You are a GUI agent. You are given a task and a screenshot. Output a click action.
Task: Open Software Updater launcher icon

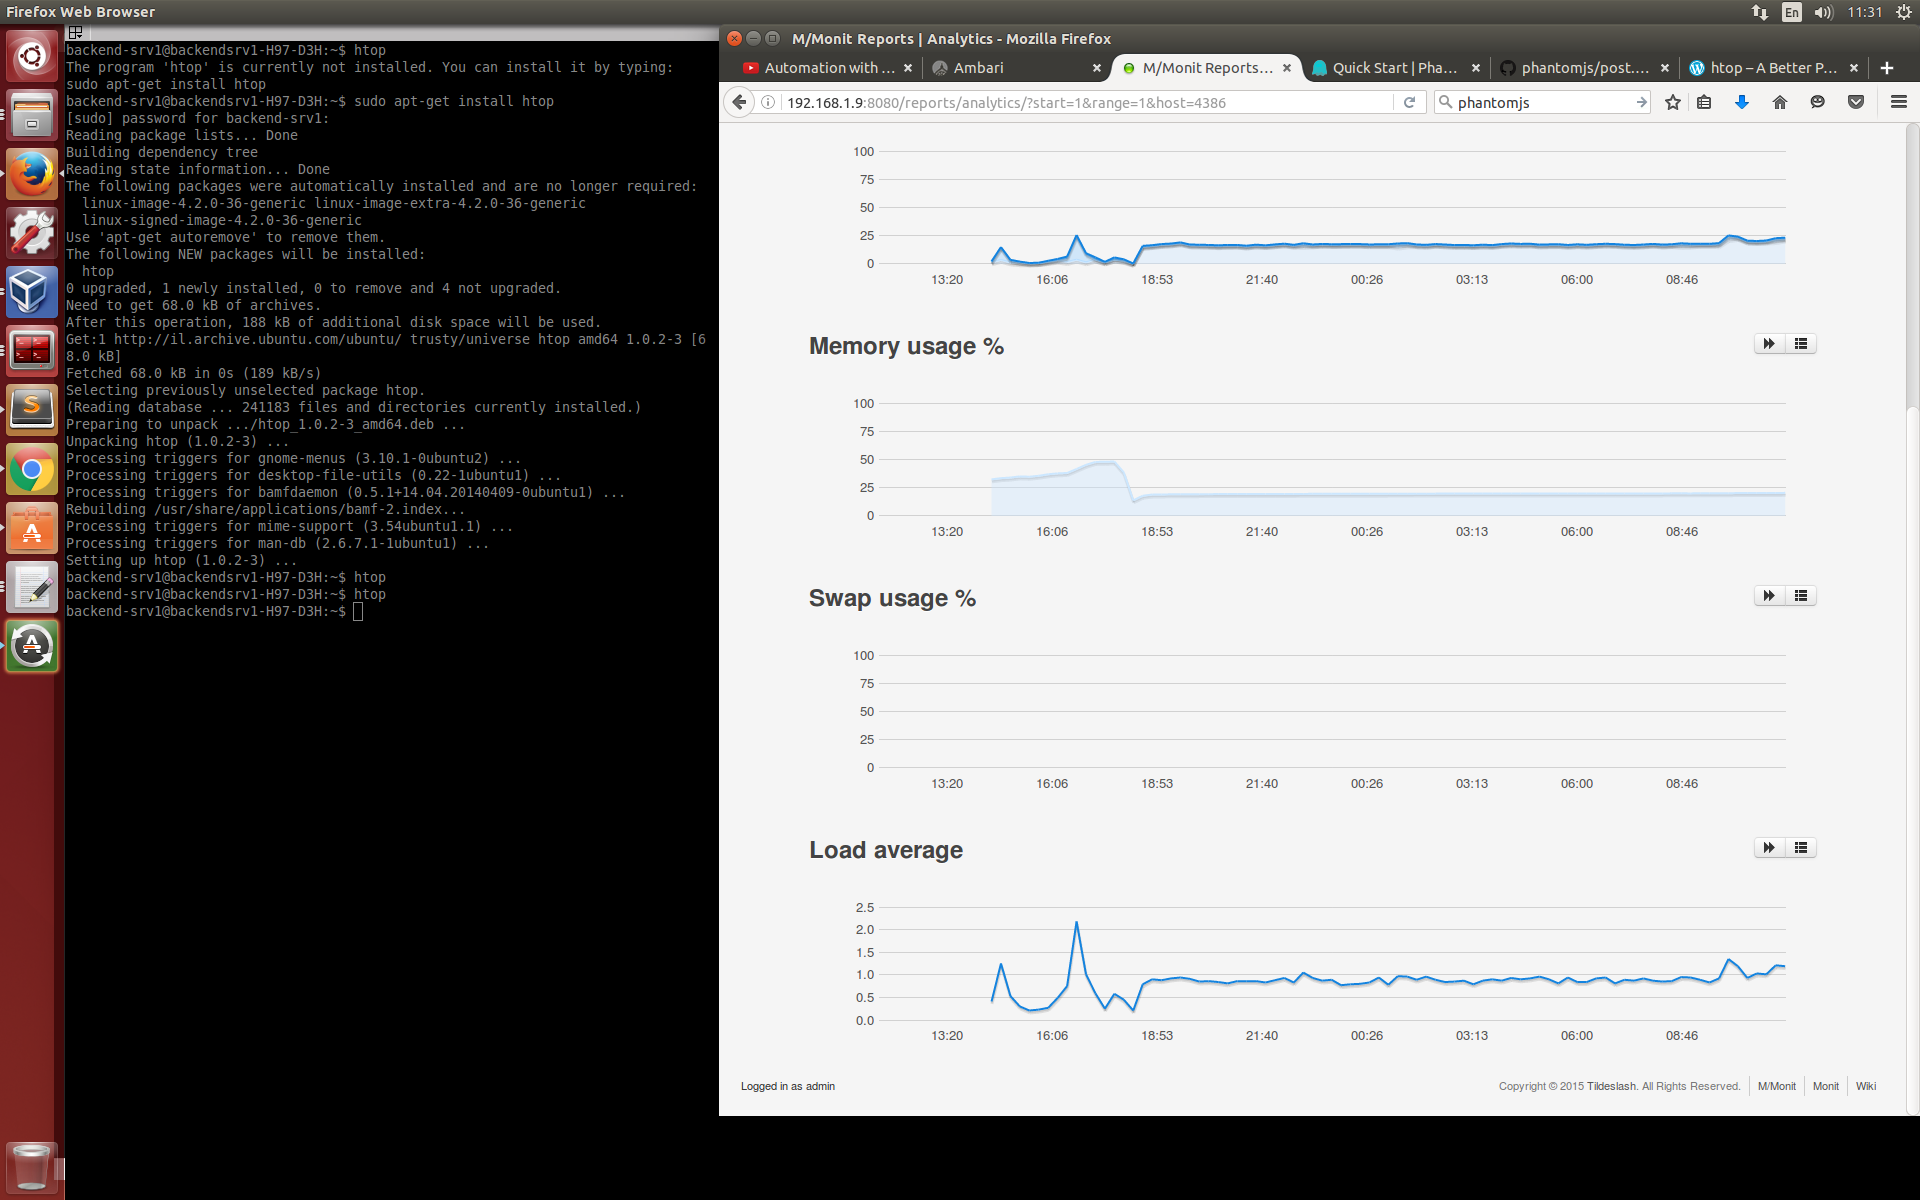click(32, 646)
